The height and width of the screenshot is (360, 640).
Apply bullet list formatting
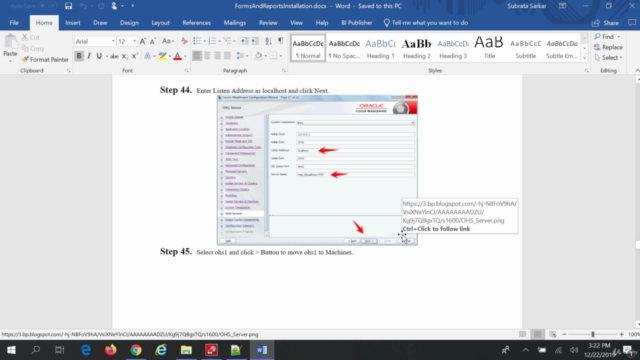pyautogui.click(x=197, y=41)
